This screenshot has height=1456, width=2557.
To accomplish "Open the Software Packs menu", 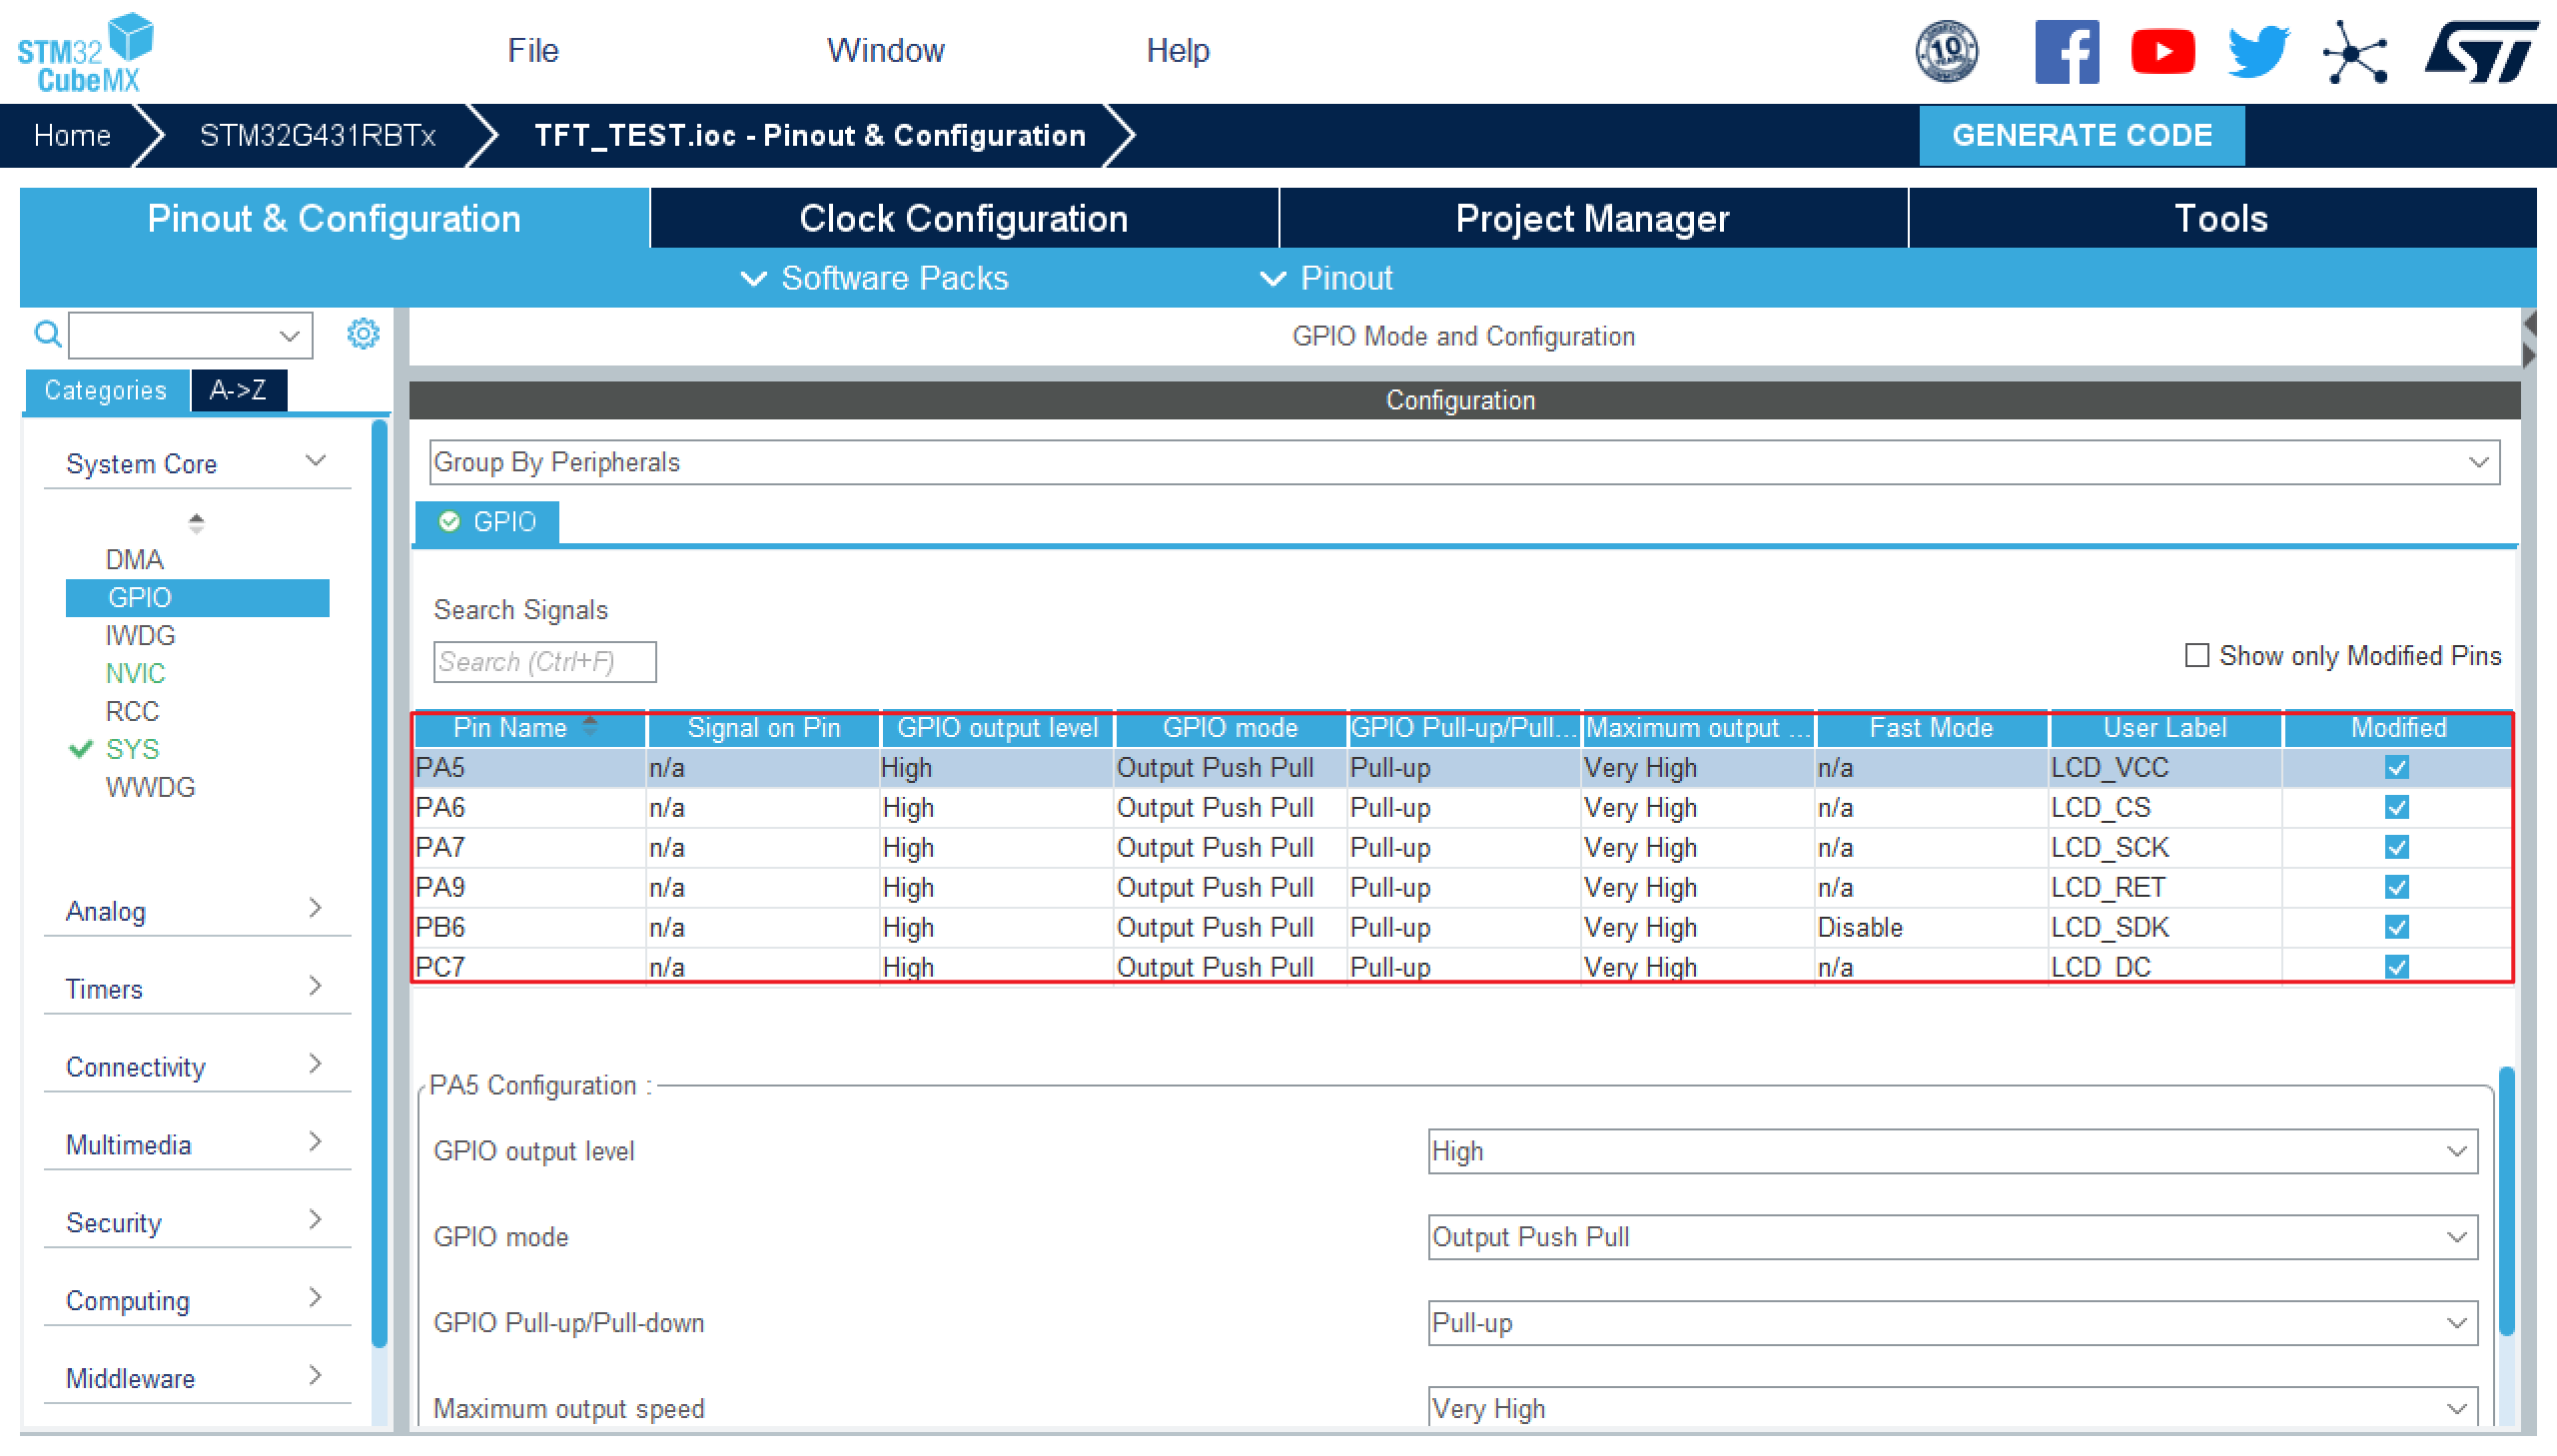I will pos(875,278).
